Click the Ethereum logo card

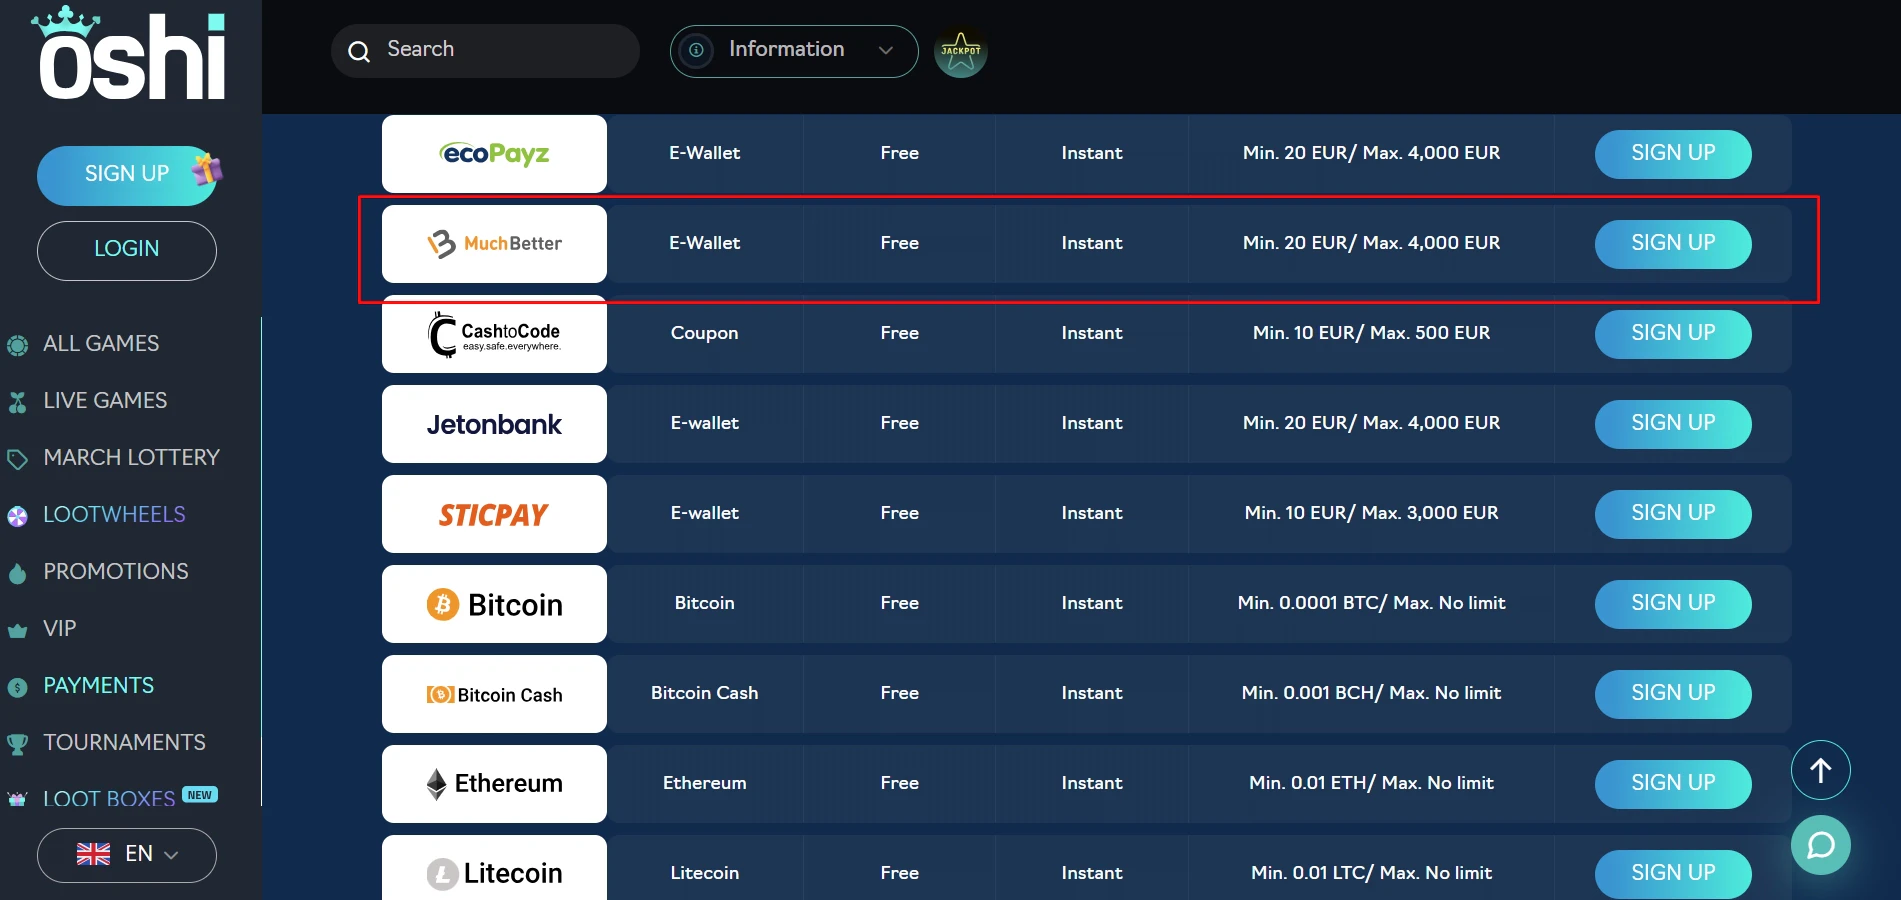pyautogui.click(x=494, y=784)
